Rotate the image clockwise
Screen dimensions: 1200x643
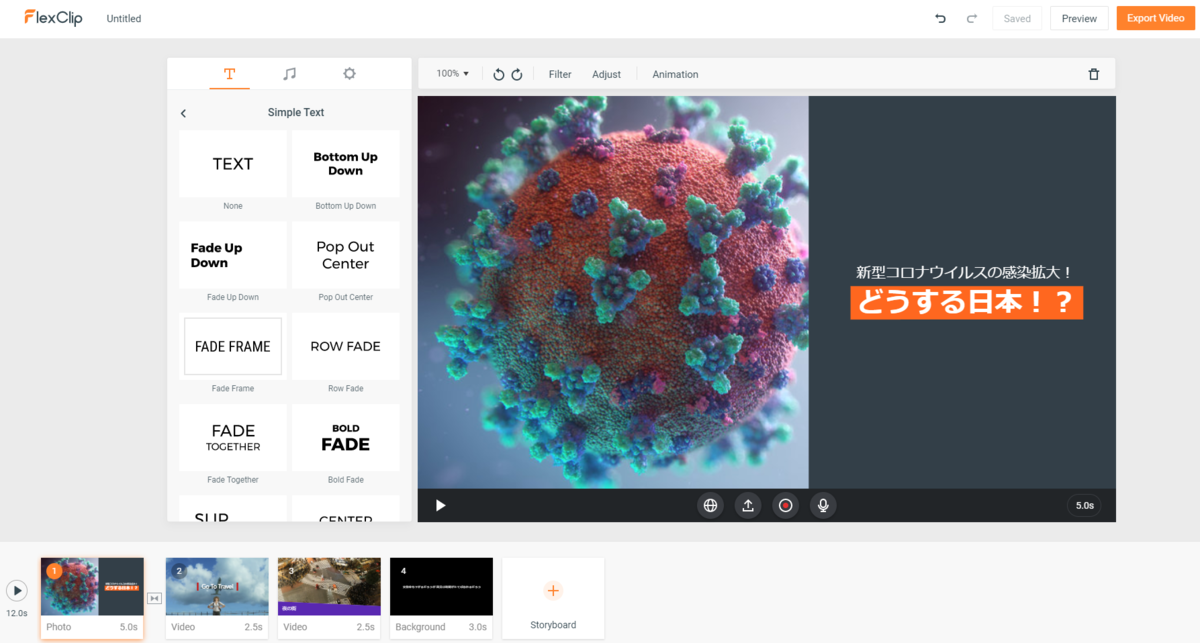tap(517, 75)
